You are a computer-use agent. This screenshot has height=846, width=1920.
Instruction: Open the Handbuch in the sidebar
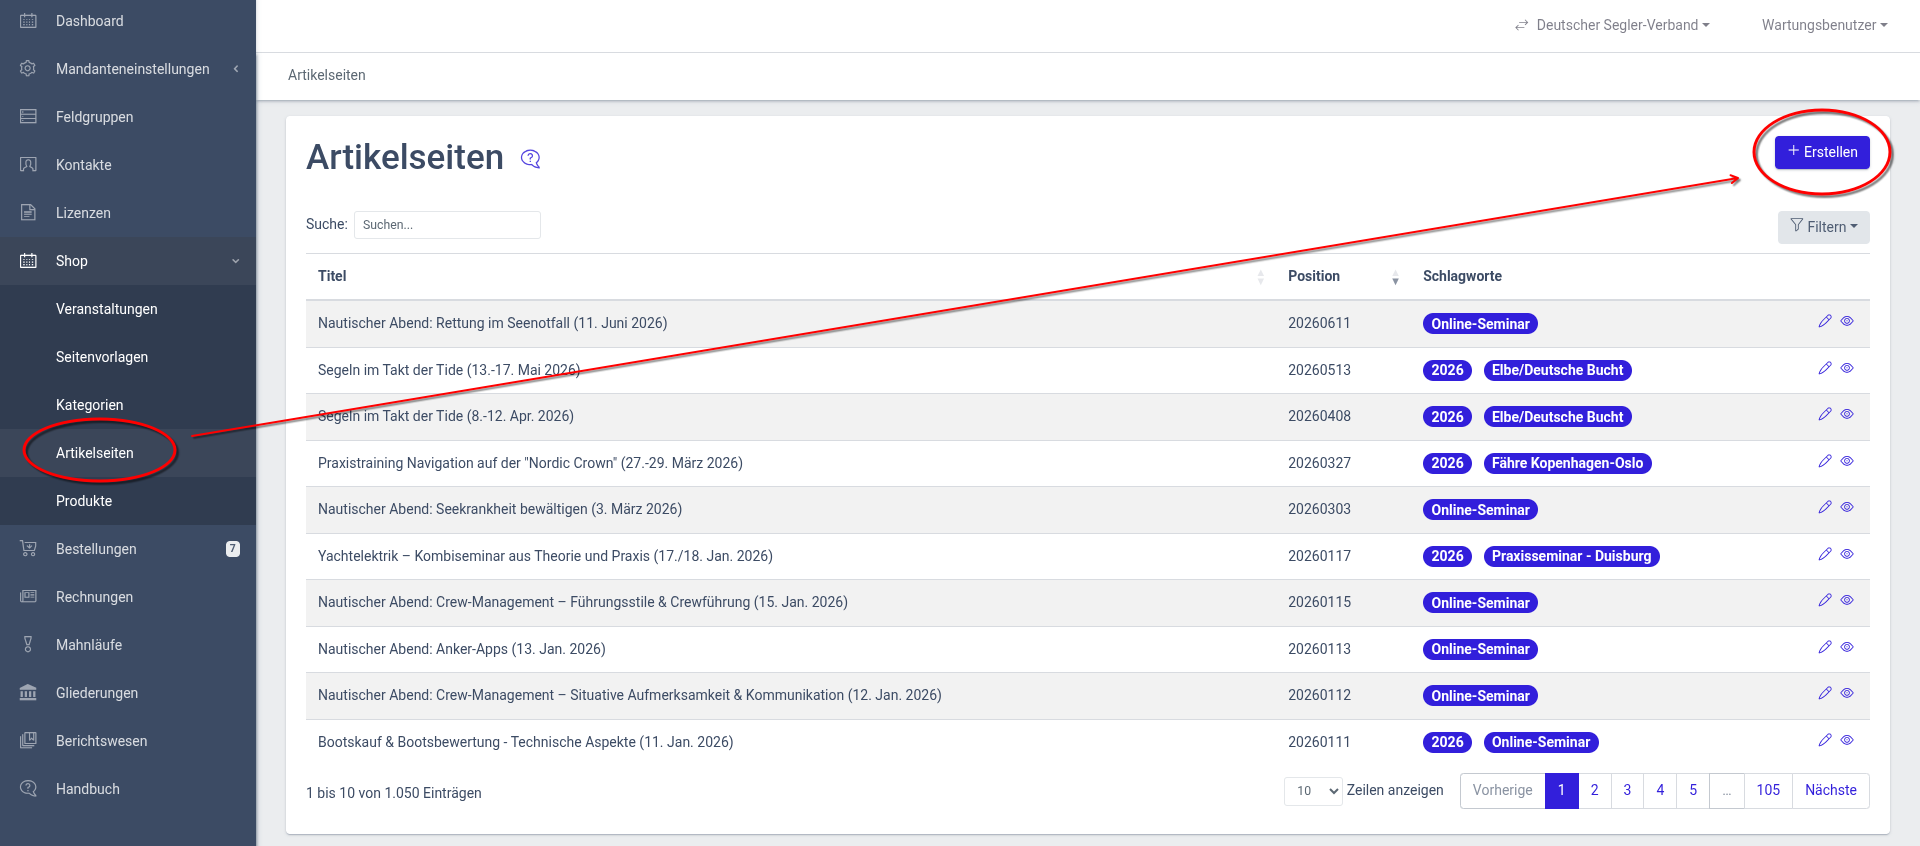point(87,789)
